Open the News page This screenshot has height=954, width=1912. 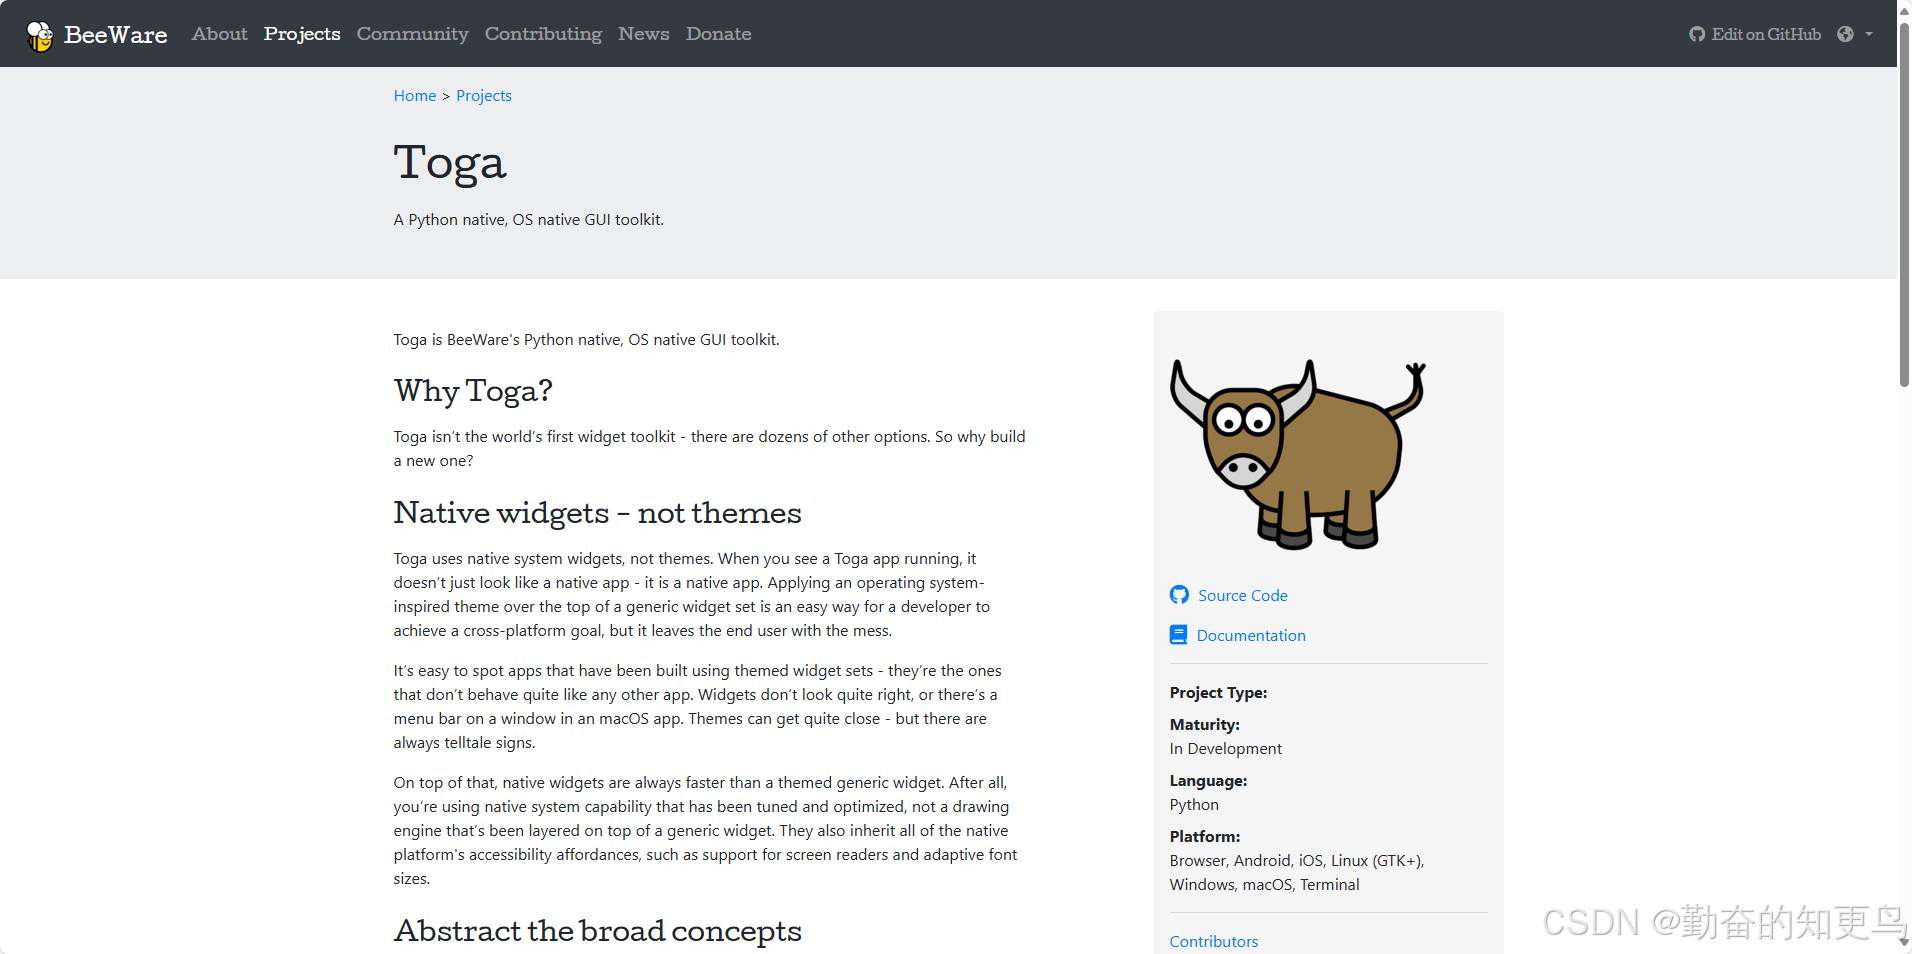(643, 34)
